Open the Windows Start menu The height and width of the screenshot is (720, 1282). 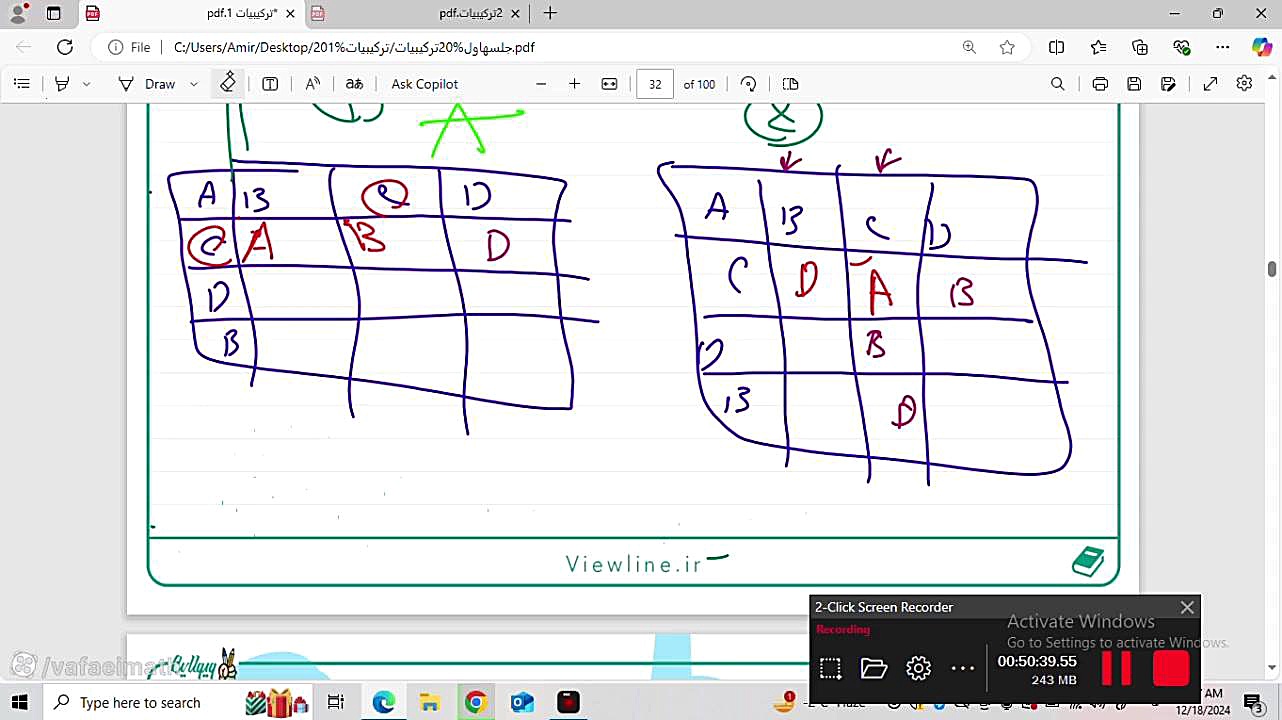(x=19, y=702)
